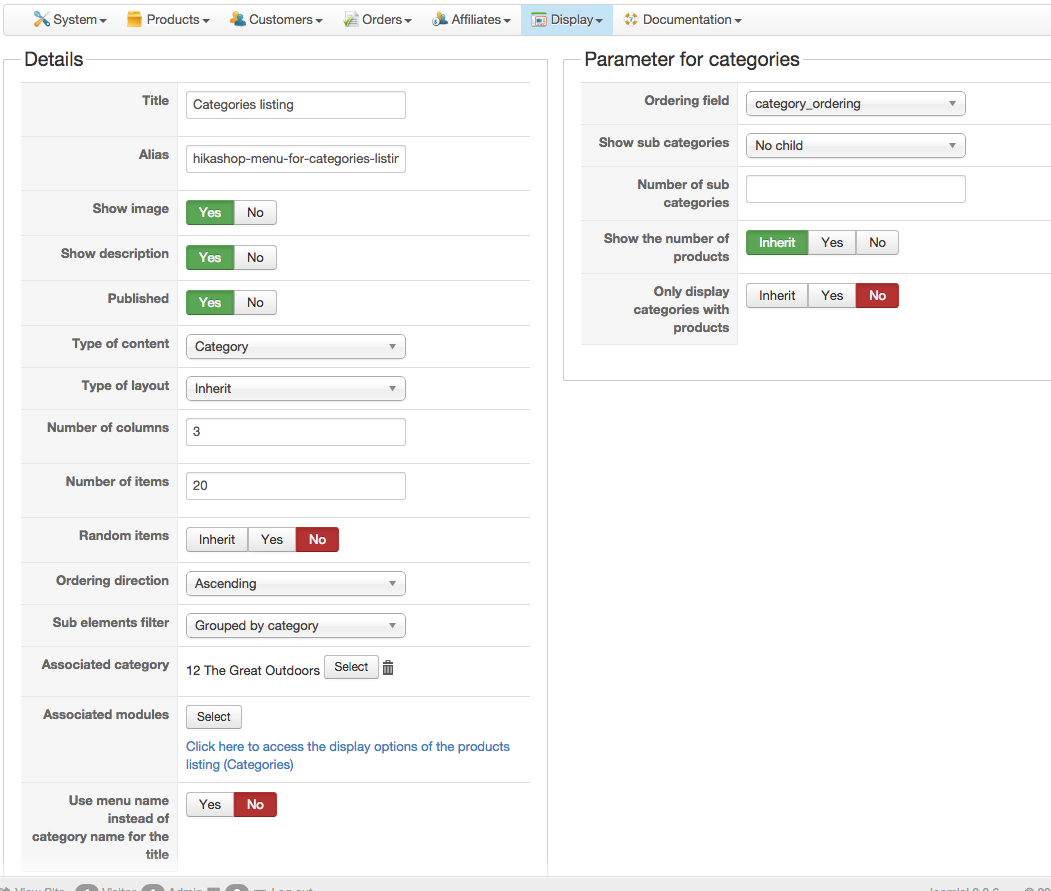The height and width of the screenshot is (891, 1051).
Task: Click the Orders notepad icon
Action: point(351,19)
